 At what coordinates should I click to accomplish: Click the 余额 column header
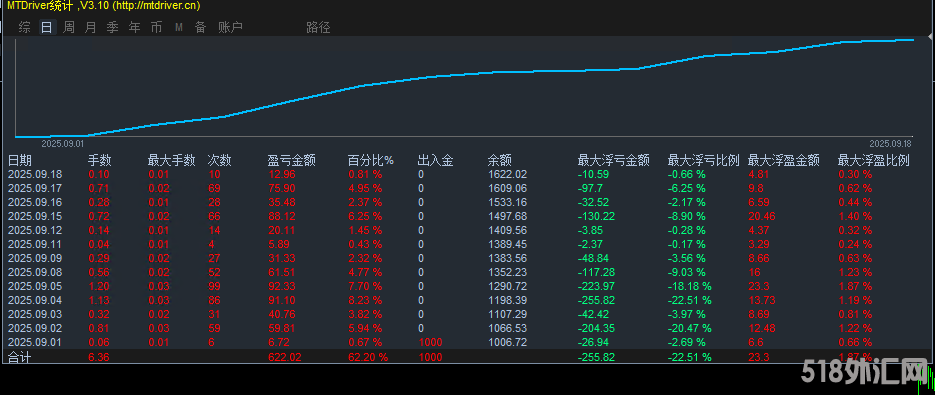pos(500,161)
